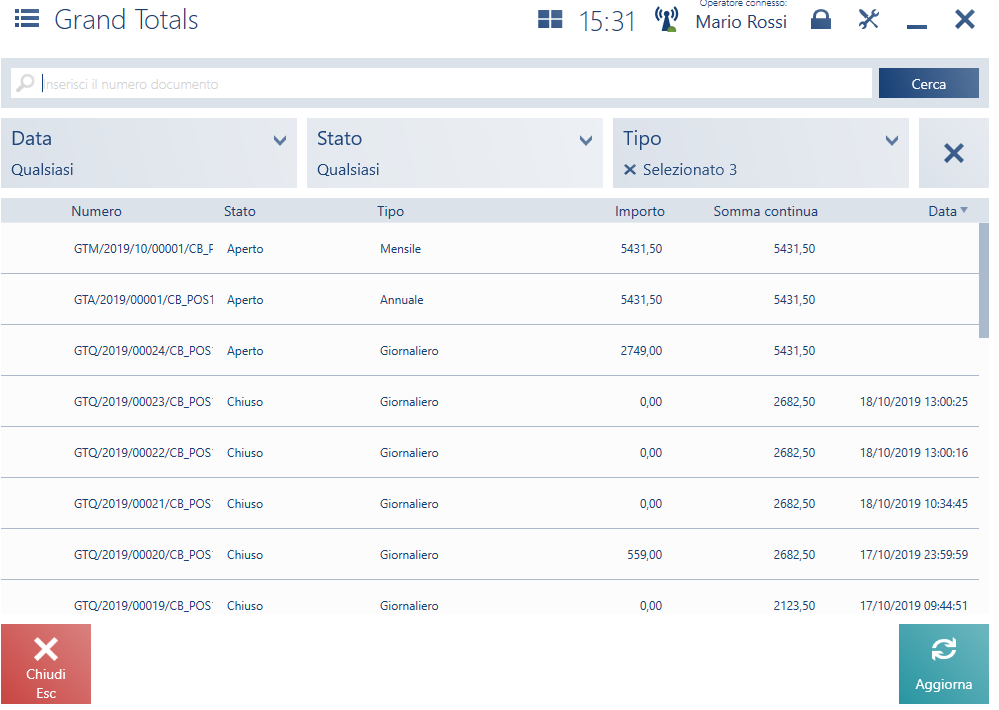This screenshot has width=999, height=710.
Task: Remove the Tipo selection using small X
Action: (x=630, y=170)
